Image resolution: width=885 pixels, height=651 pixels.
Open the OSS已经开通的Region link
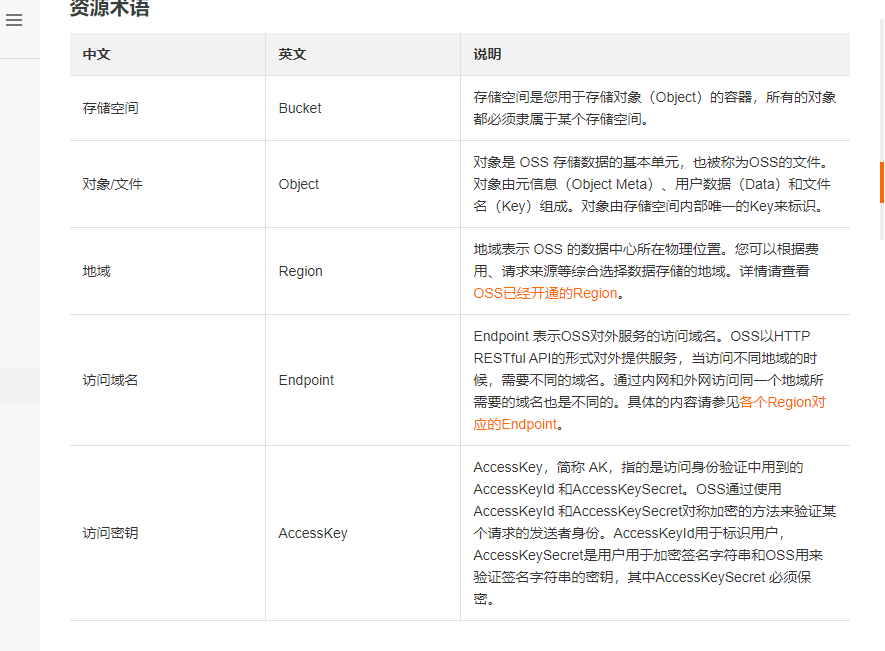coord(545,294)
